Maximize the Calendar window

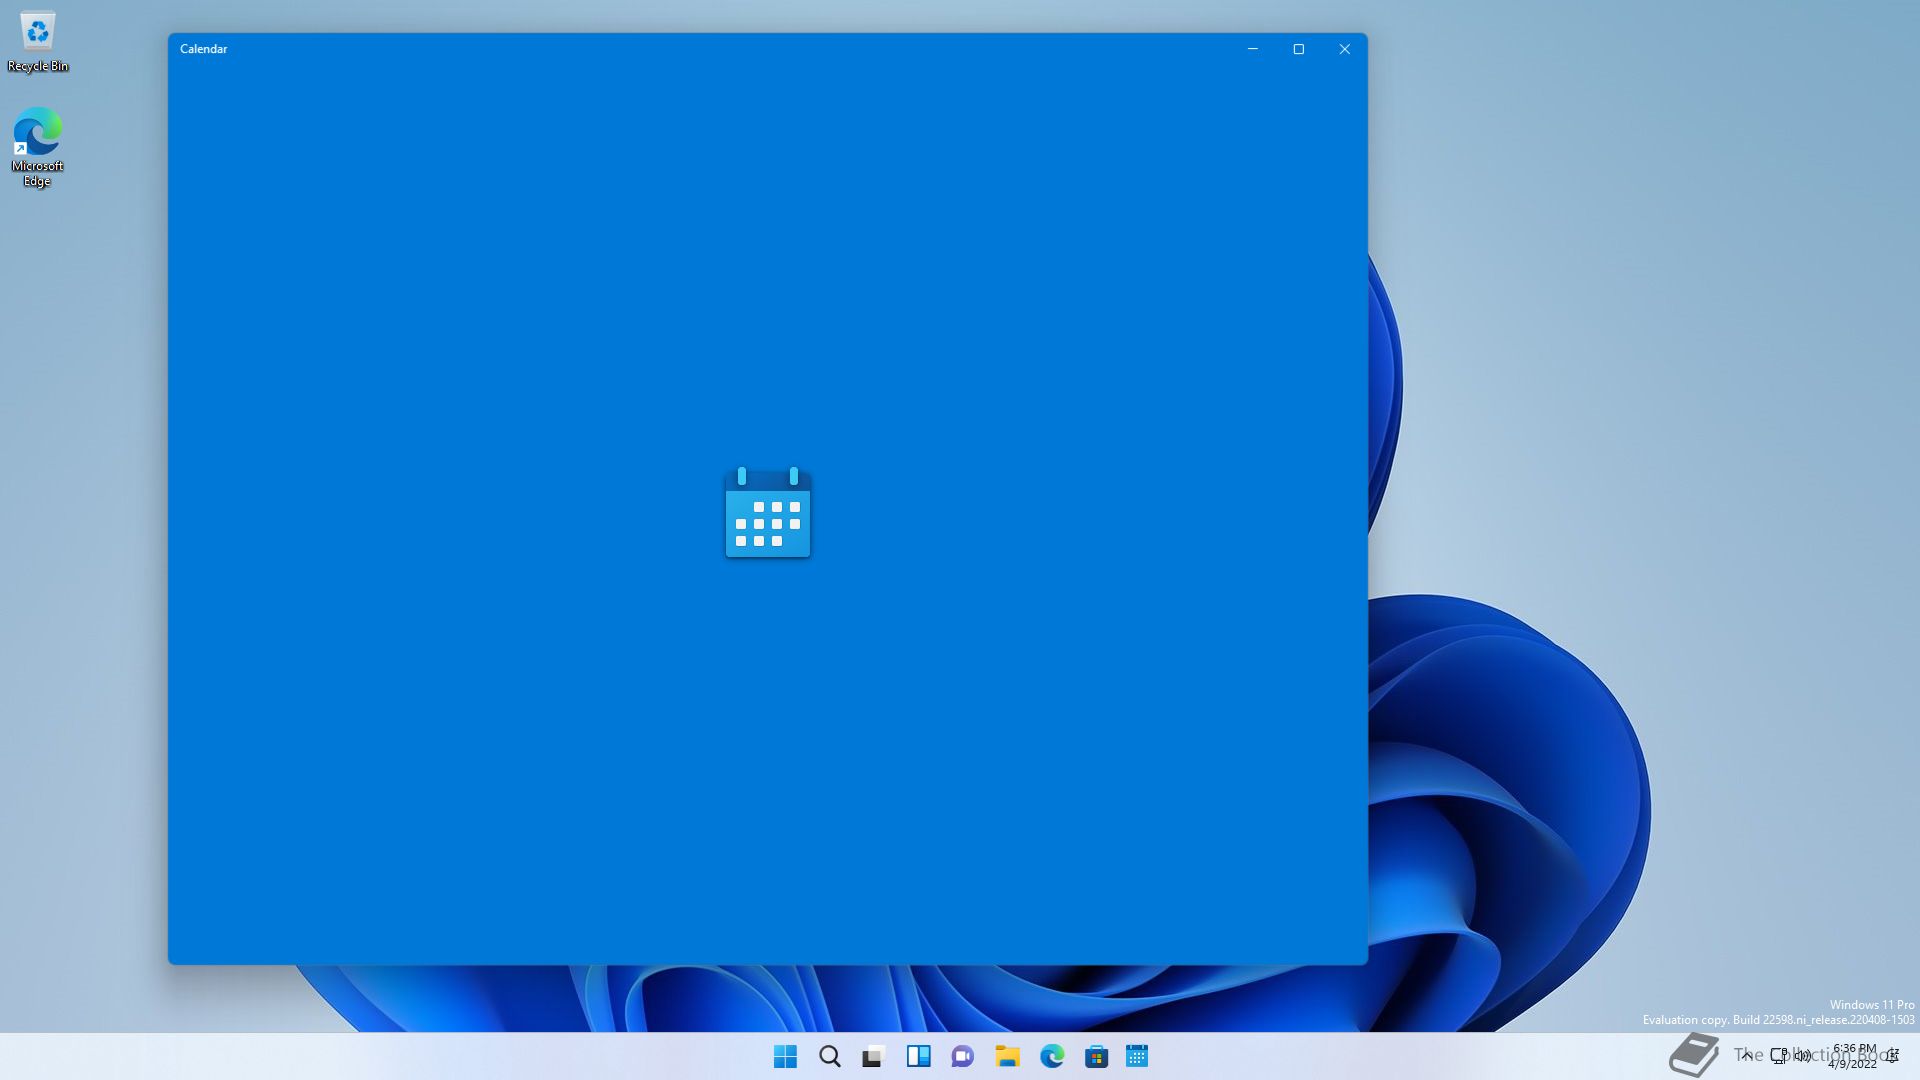click(x=1298, y=49)
